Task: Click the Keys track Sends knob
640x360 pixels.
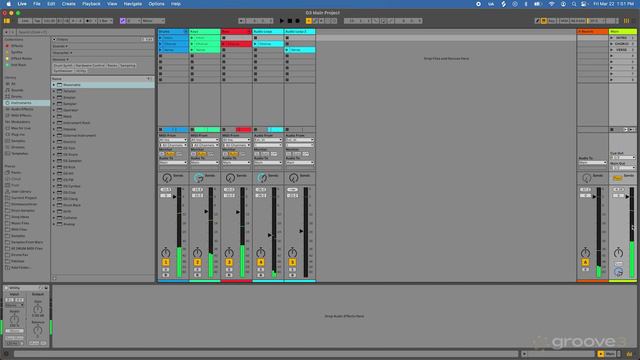Action: click(199, 178)
